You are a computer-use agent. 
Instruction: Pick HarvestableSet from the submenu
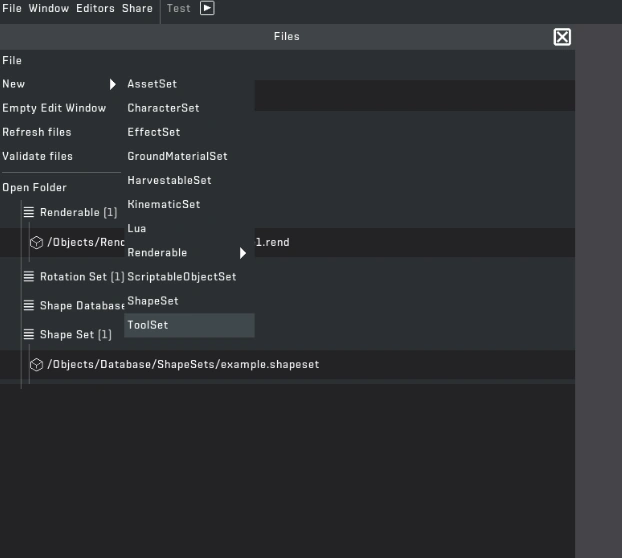coord(169,180)
